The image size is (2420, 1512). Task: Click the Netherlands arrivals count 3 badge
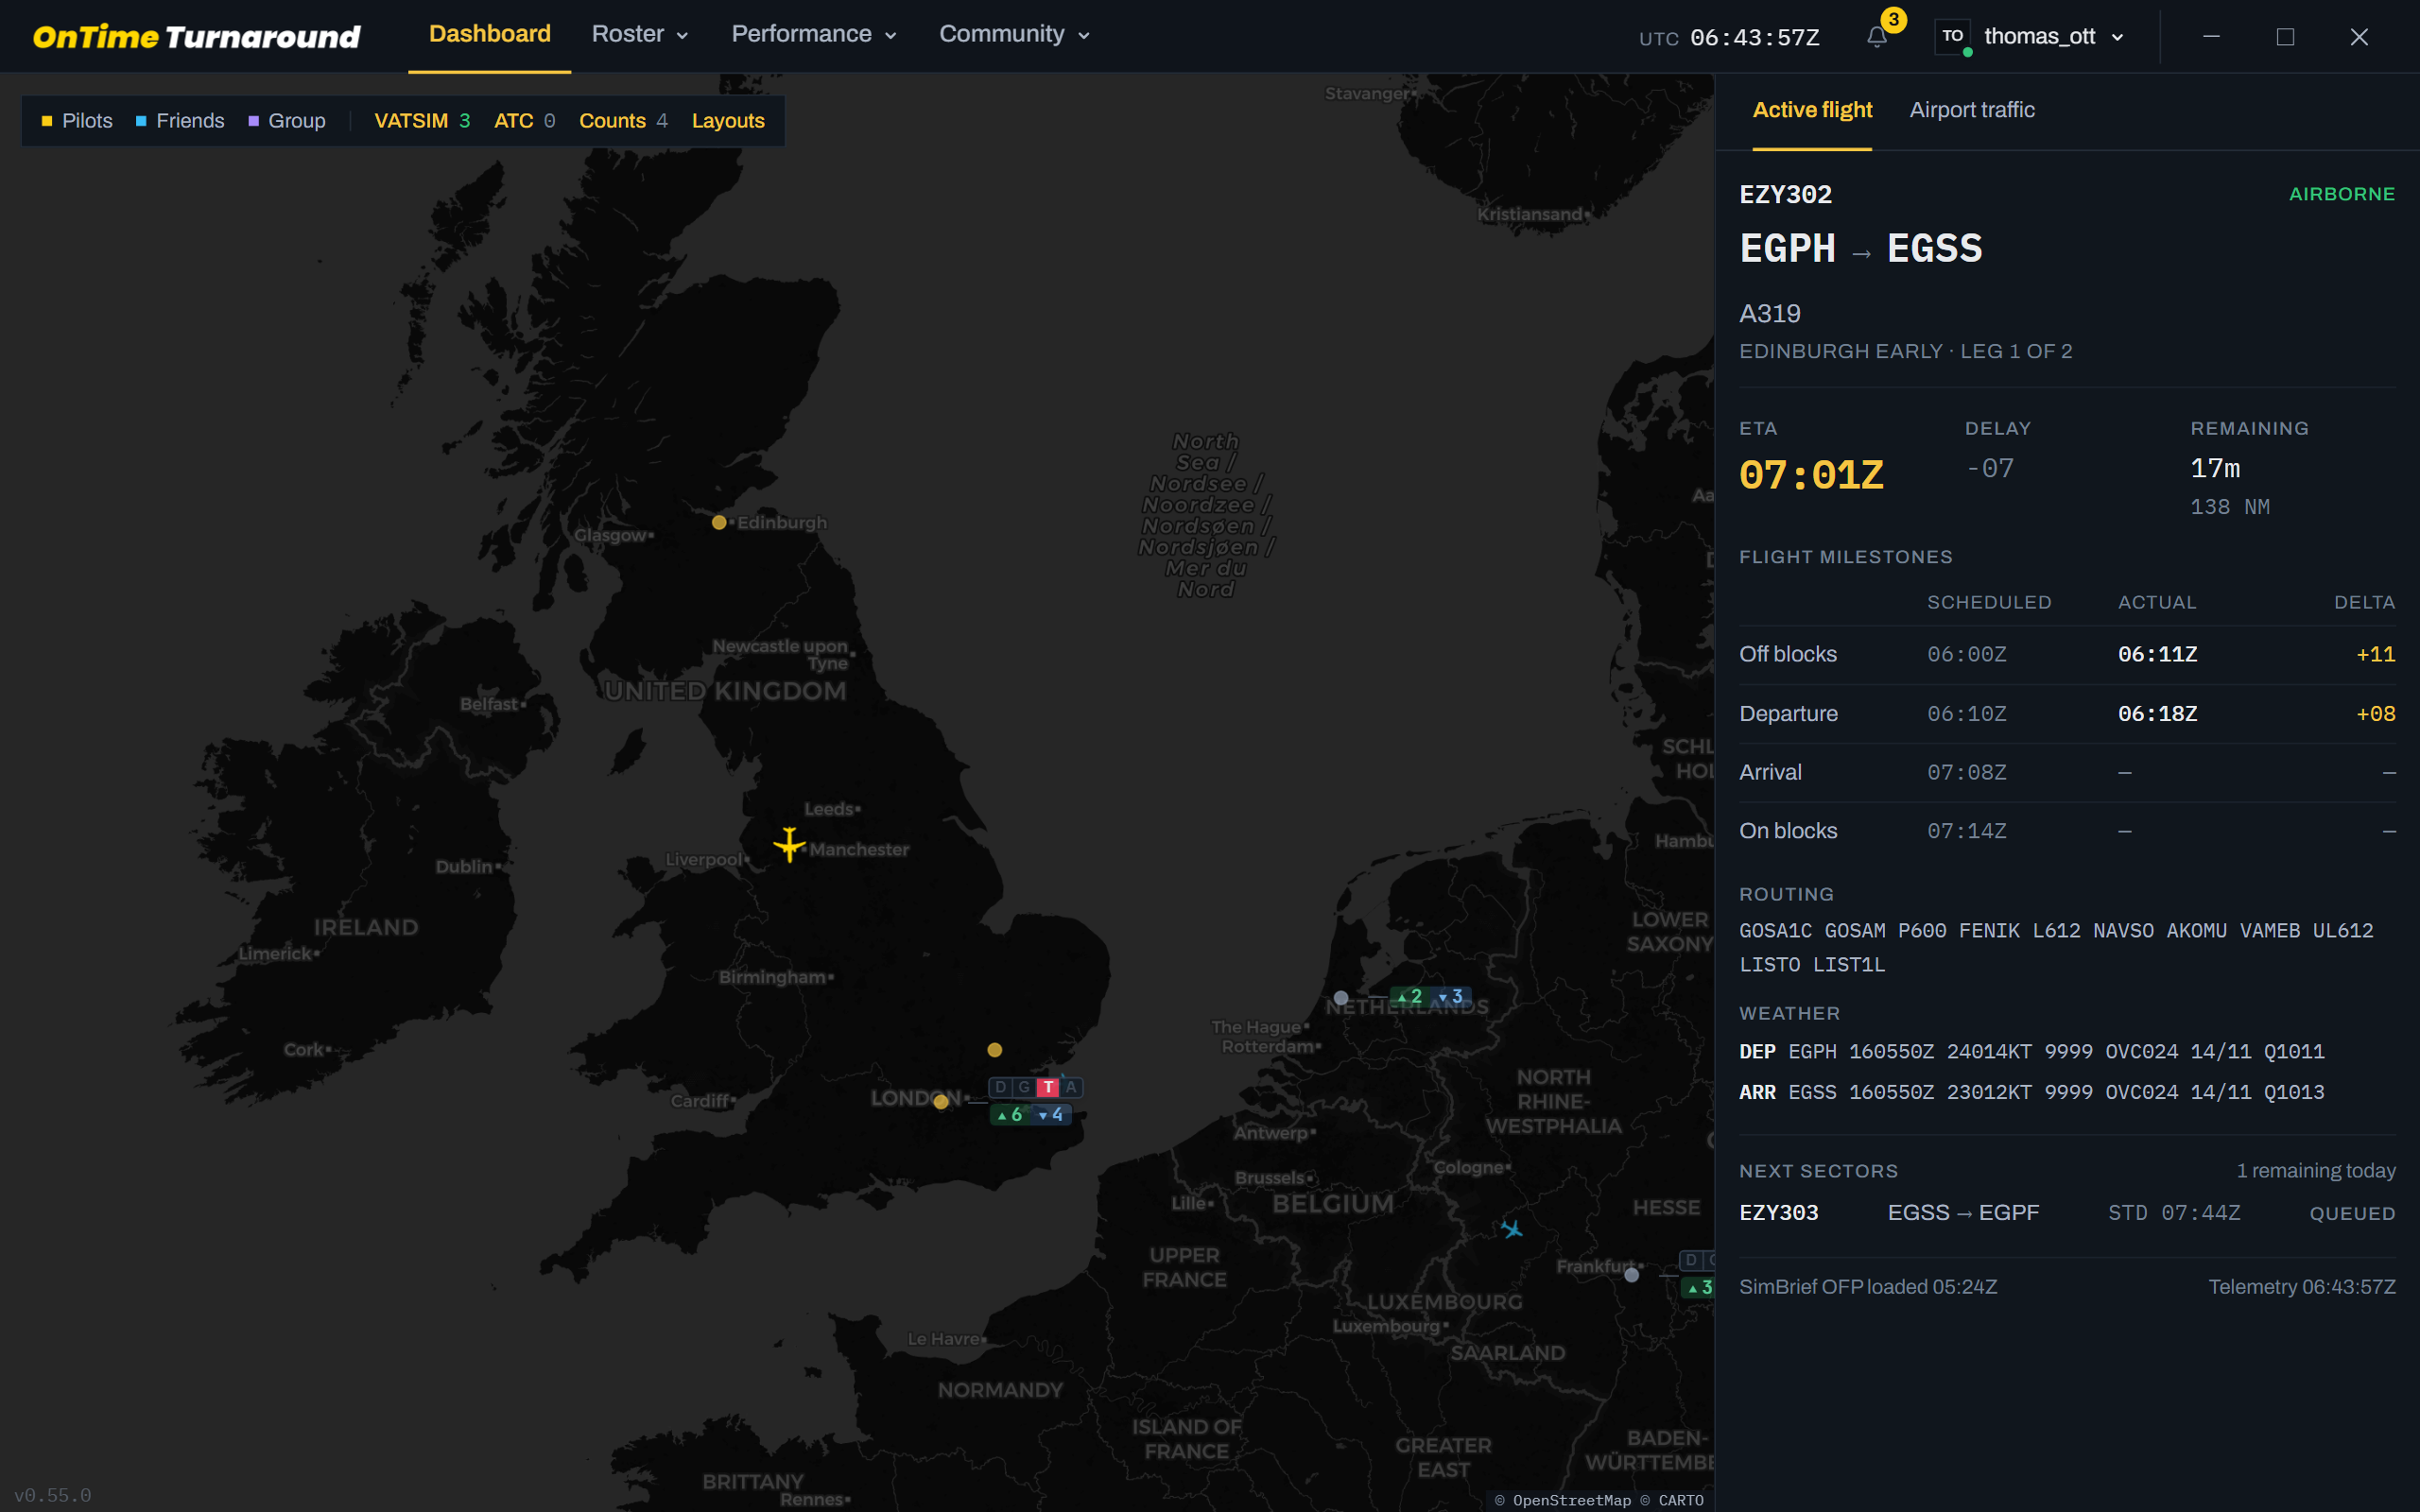click(1451, 997)
